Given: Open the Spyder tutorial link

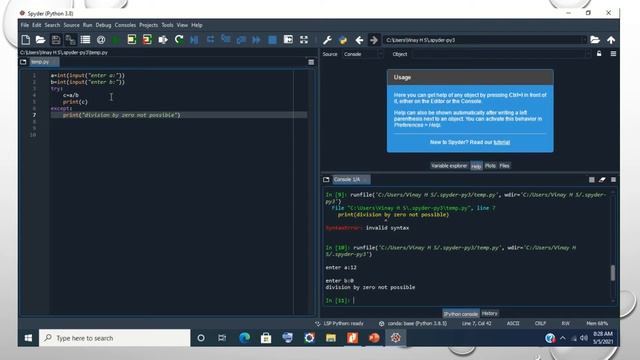Looking at the screenshot, I should (x=502, y=142).
